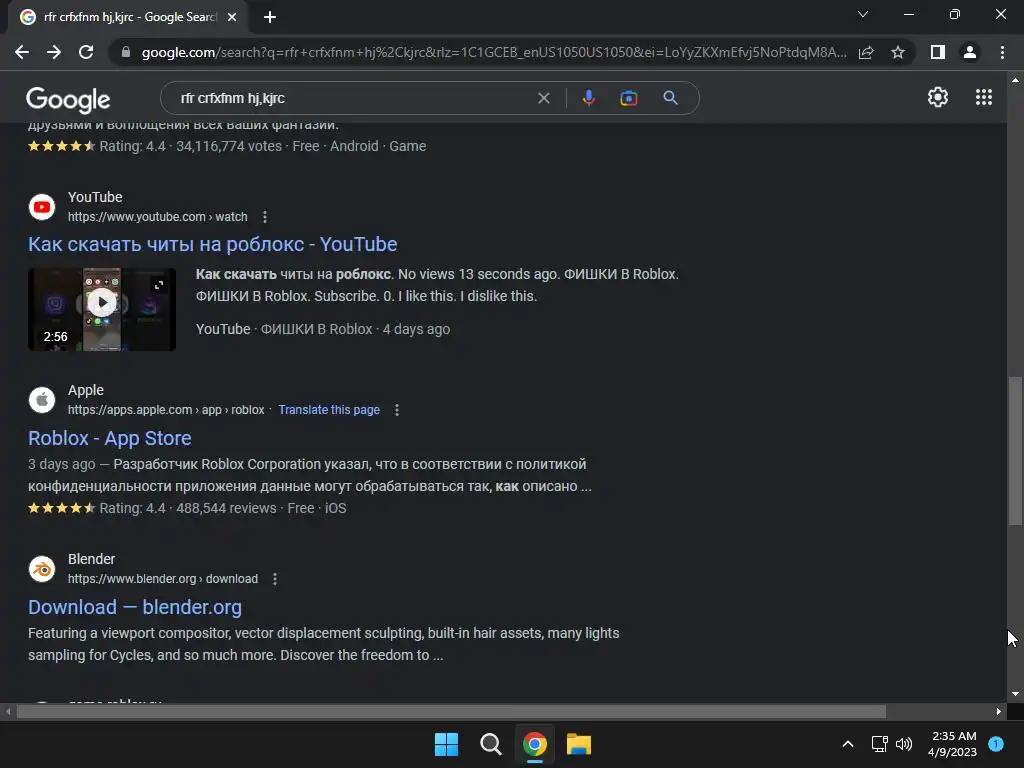1024x768 pixels.
Task: Open the tab search dropdown chevron
Action: (863, 14)
